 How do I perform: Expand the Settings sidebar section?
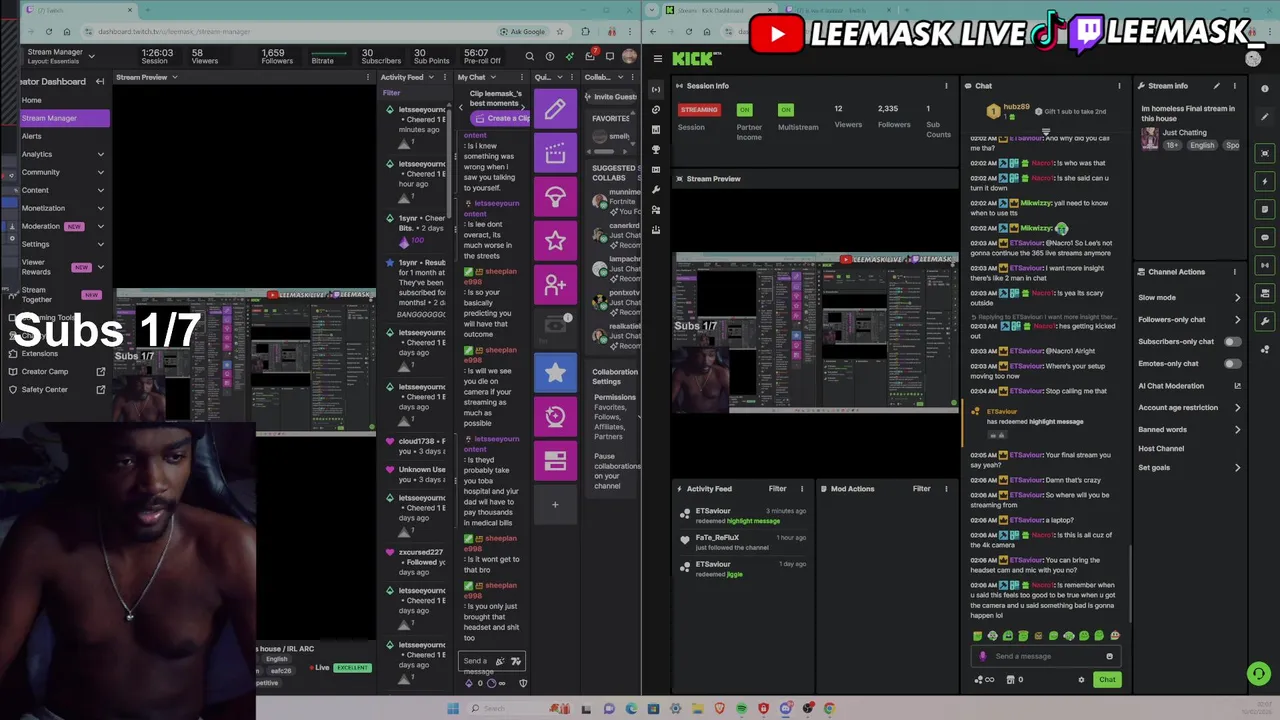click(x=100, y=244)
